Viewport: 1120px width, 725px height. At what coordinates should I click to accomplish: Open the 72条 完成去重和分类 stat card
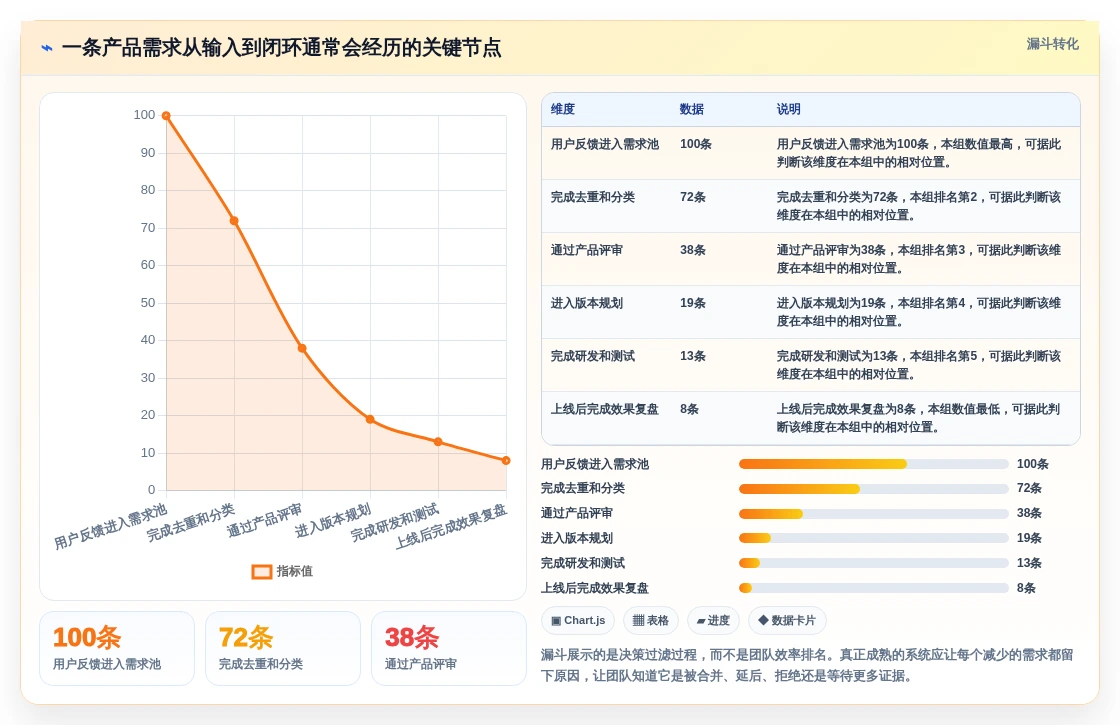coord(283,649)
